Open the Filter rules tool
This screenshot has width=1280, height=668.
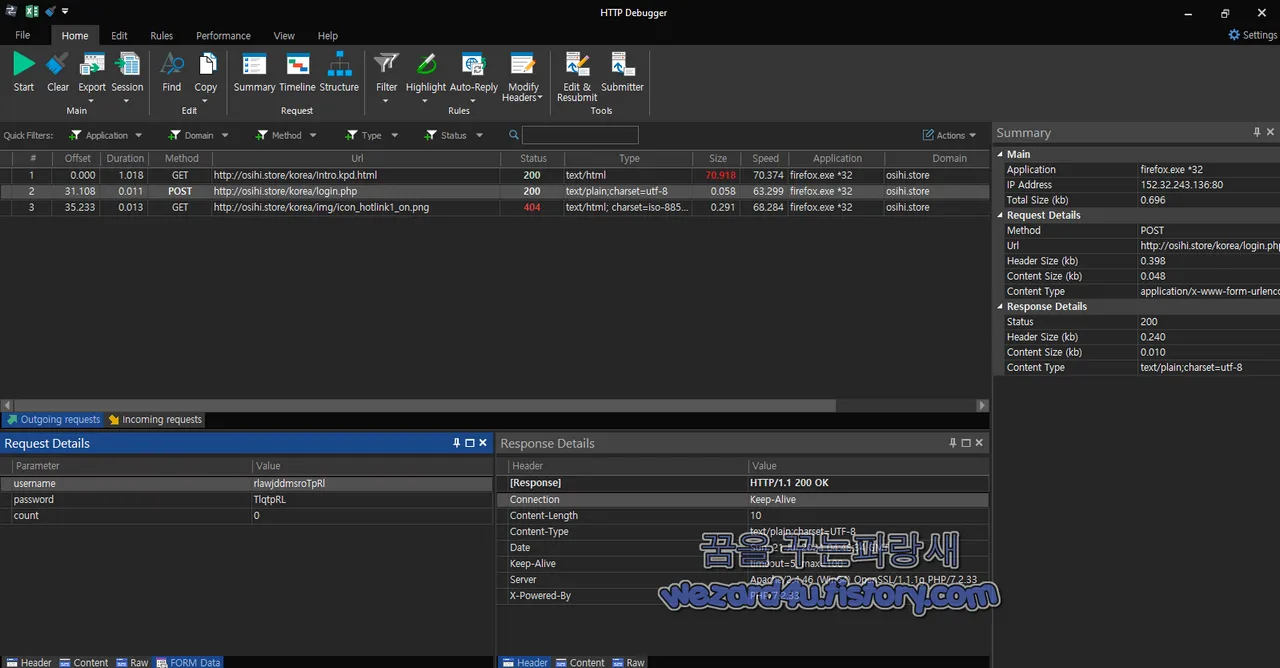(x=386, y=77)
